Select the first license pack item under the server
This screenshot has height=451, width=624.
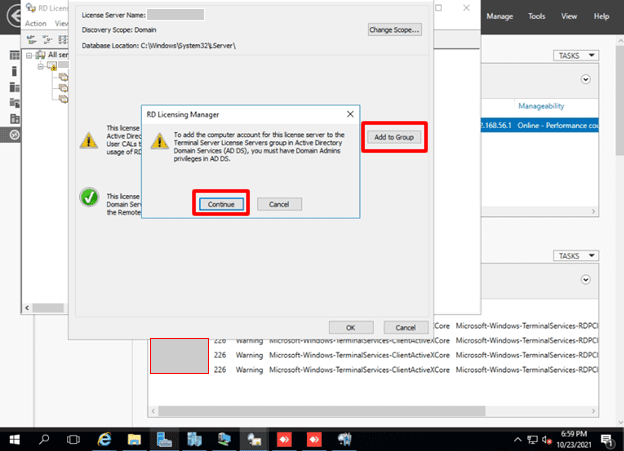click(63, 77)
